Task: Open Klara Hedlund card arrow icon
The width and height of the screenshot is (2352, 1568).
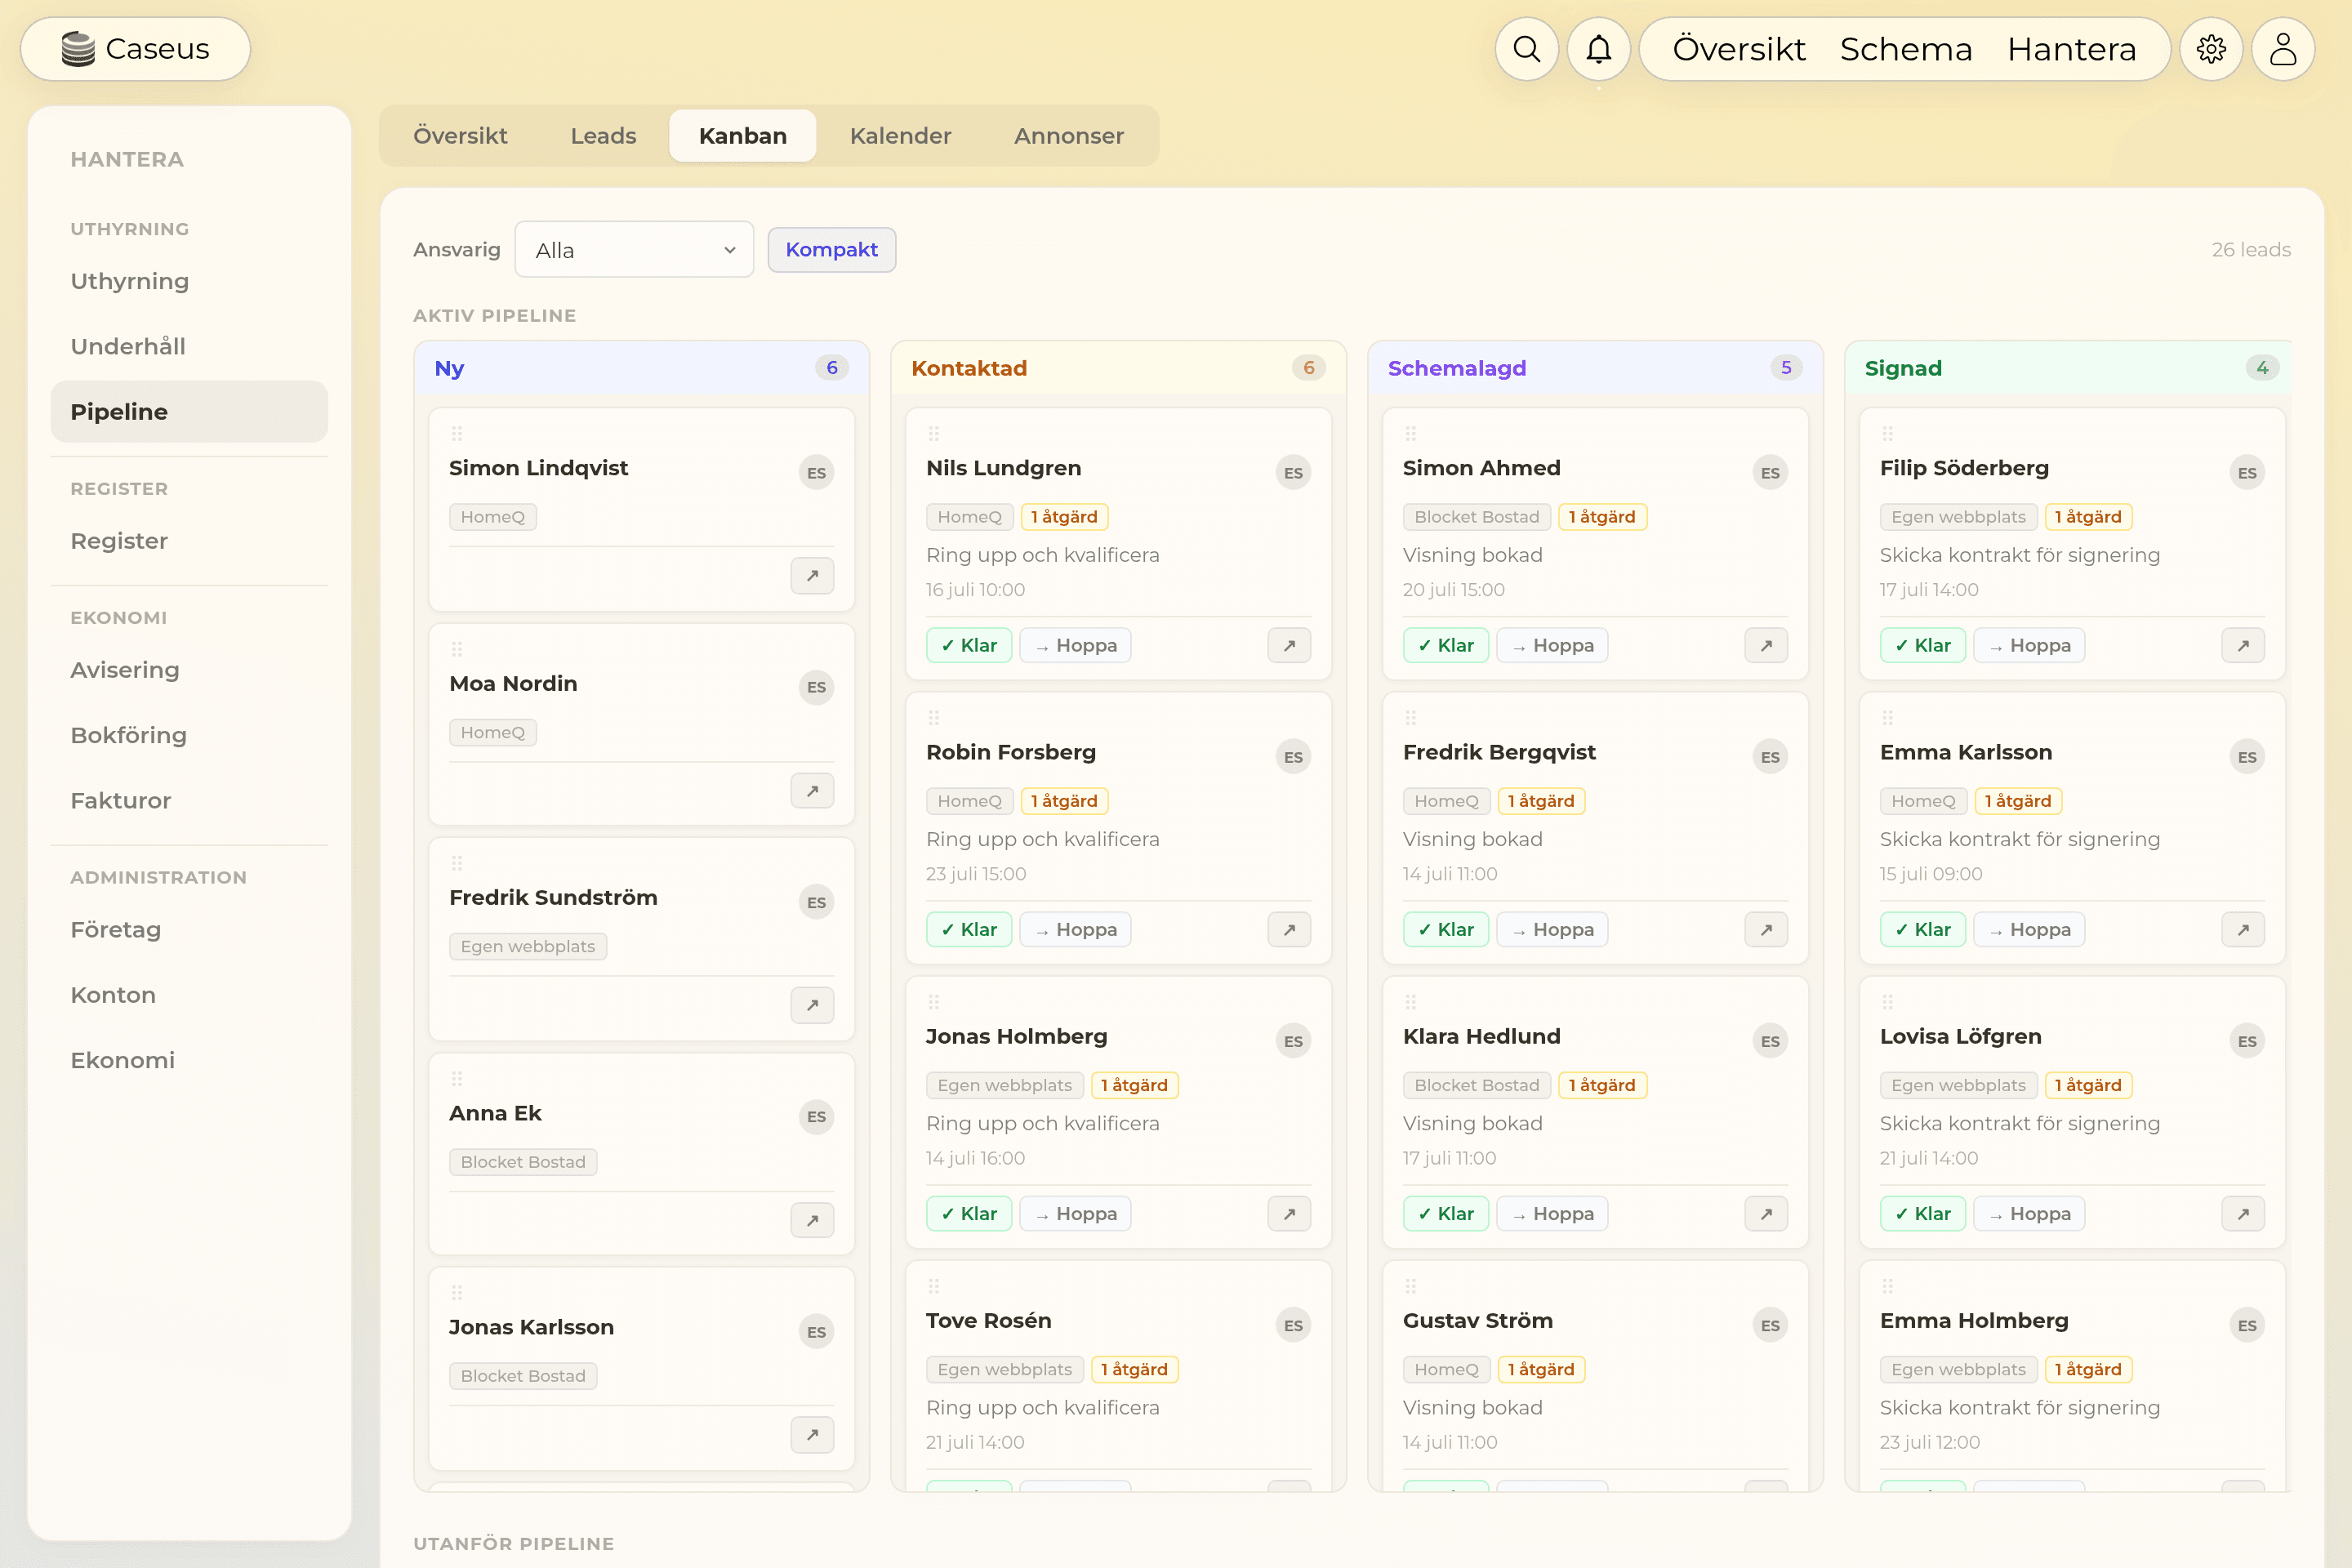Action: click(1766, 1213)
